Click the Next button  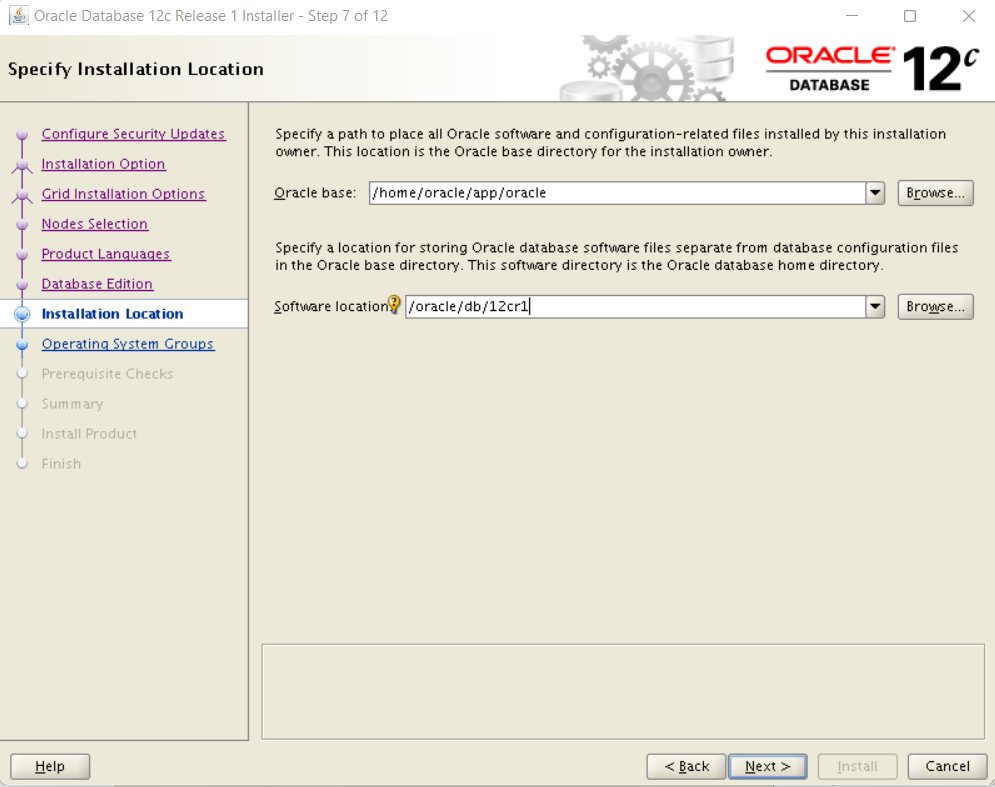coord(768,767)
